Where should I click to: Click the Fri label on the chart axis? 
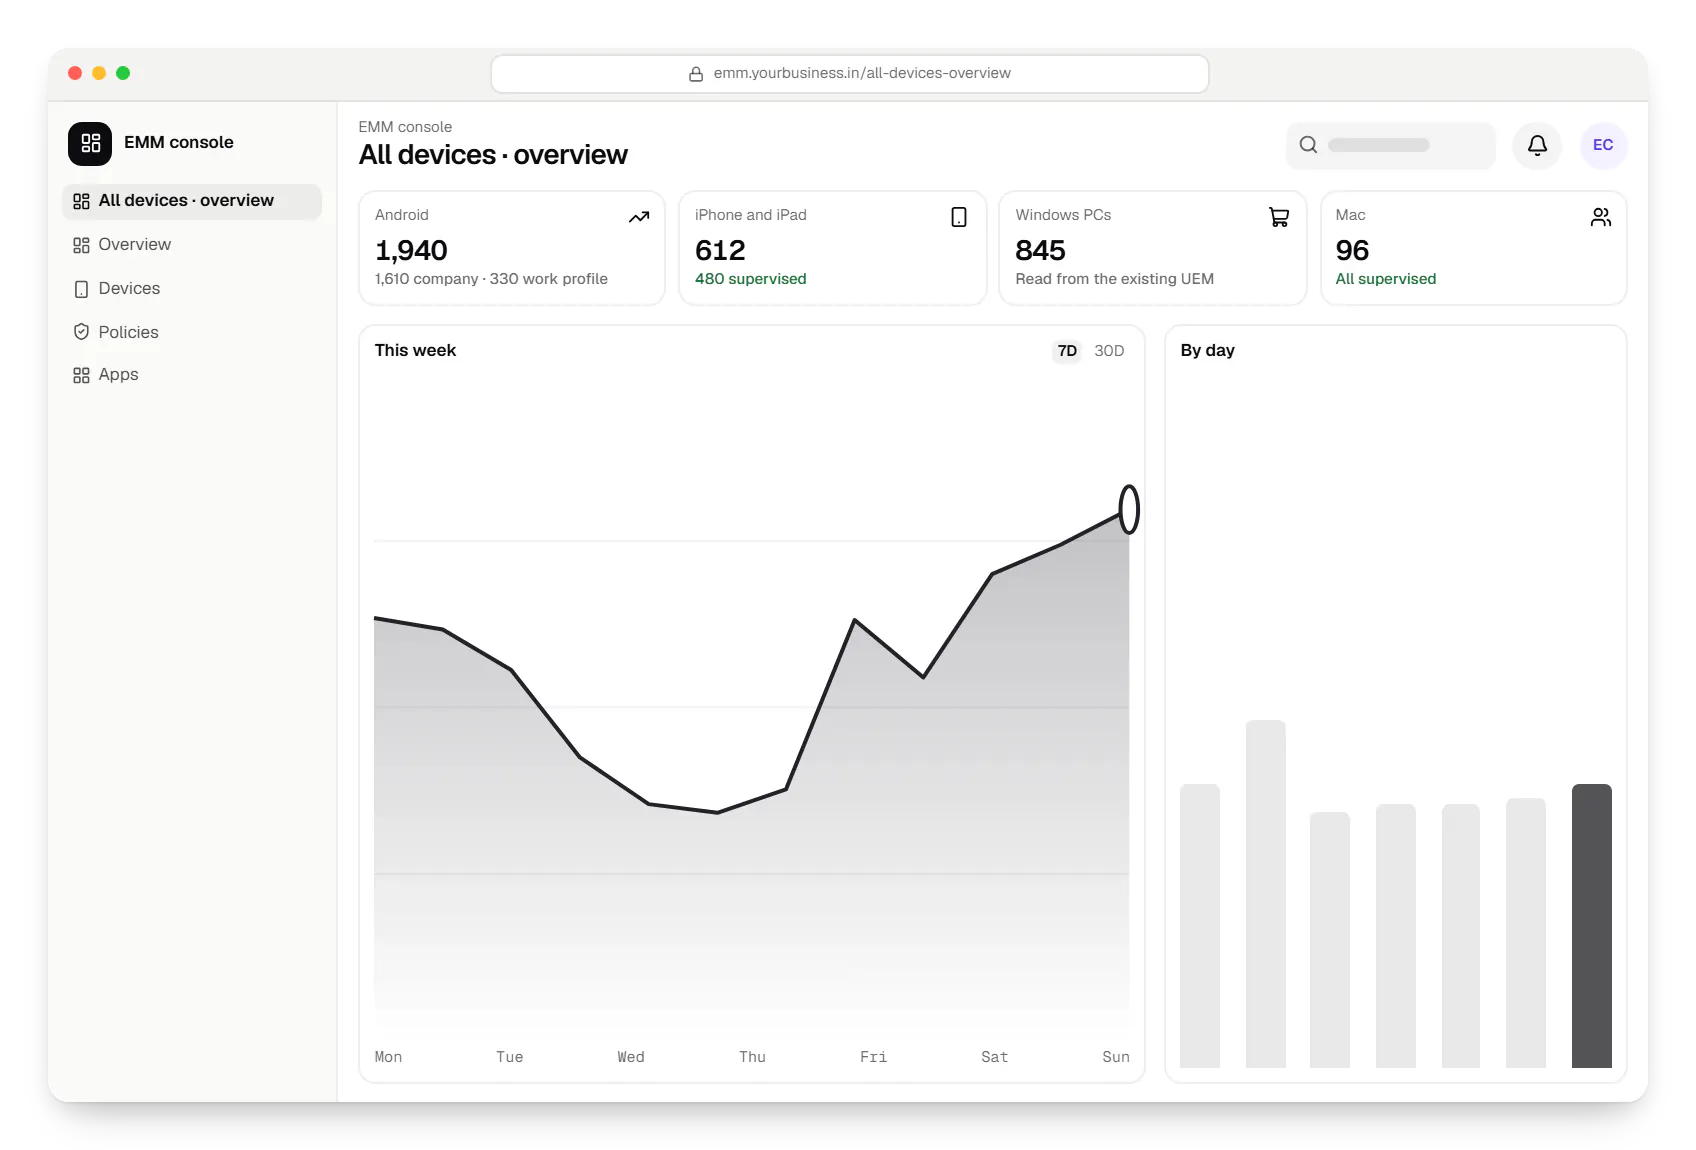873,1057
